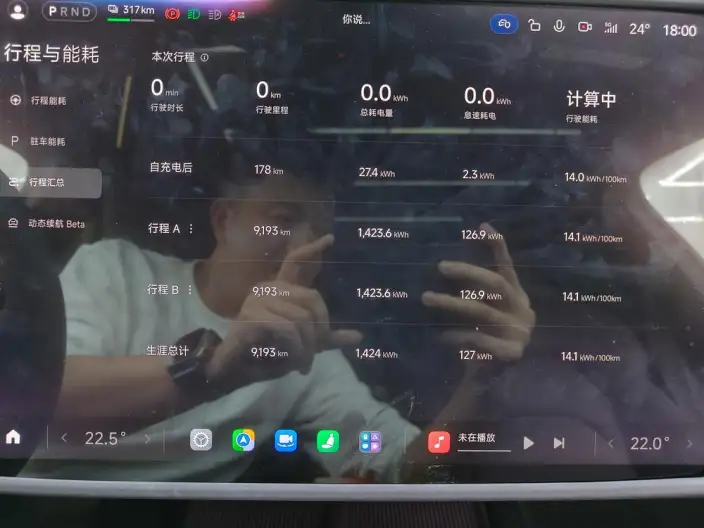Increase right temperature from 22.0°
Viewport: 704px width, 528px height.
point(690,444)
